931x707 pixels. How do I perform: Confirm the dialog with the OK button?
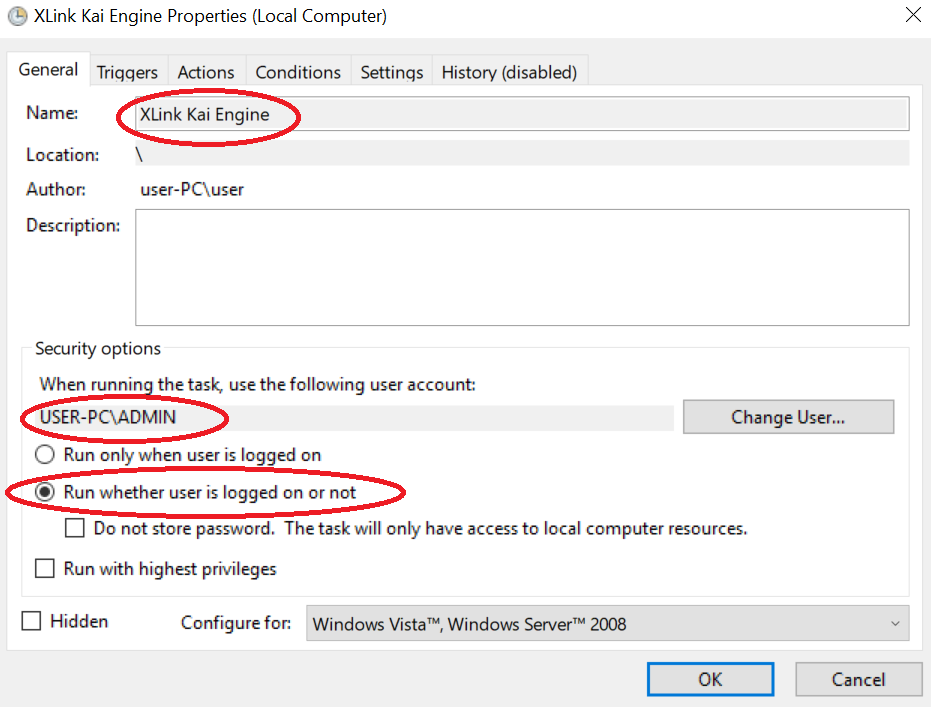[x=710, y=679]
